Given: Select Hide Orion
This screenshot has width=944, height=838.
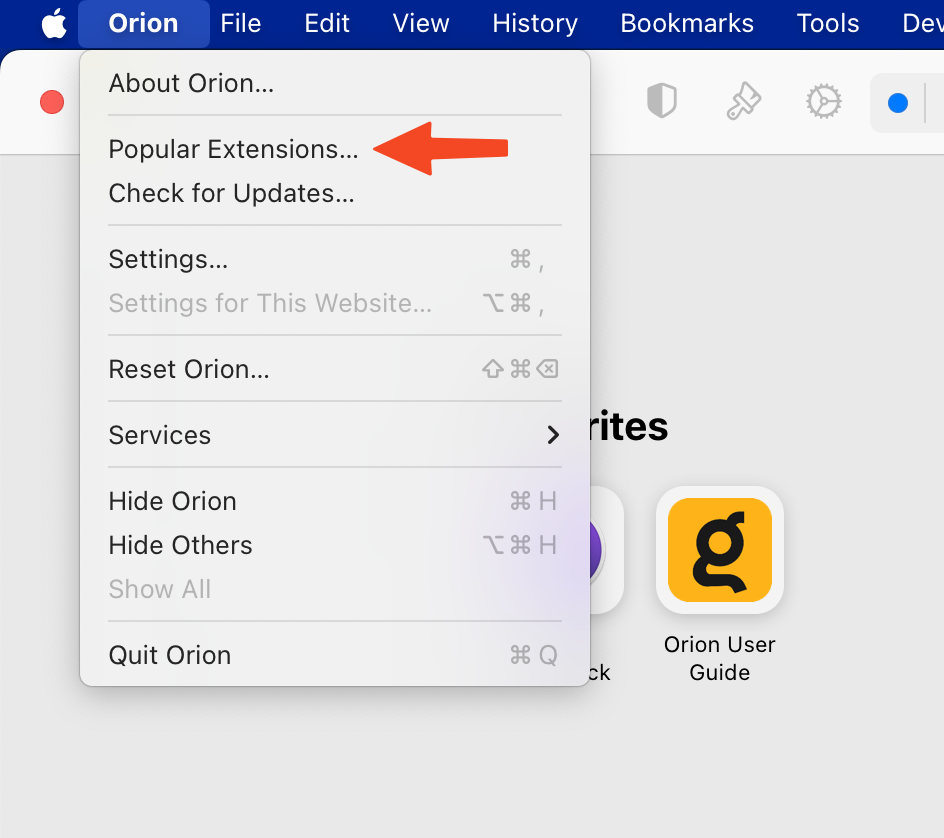Looking at the screenshot, I should point(335,501).
